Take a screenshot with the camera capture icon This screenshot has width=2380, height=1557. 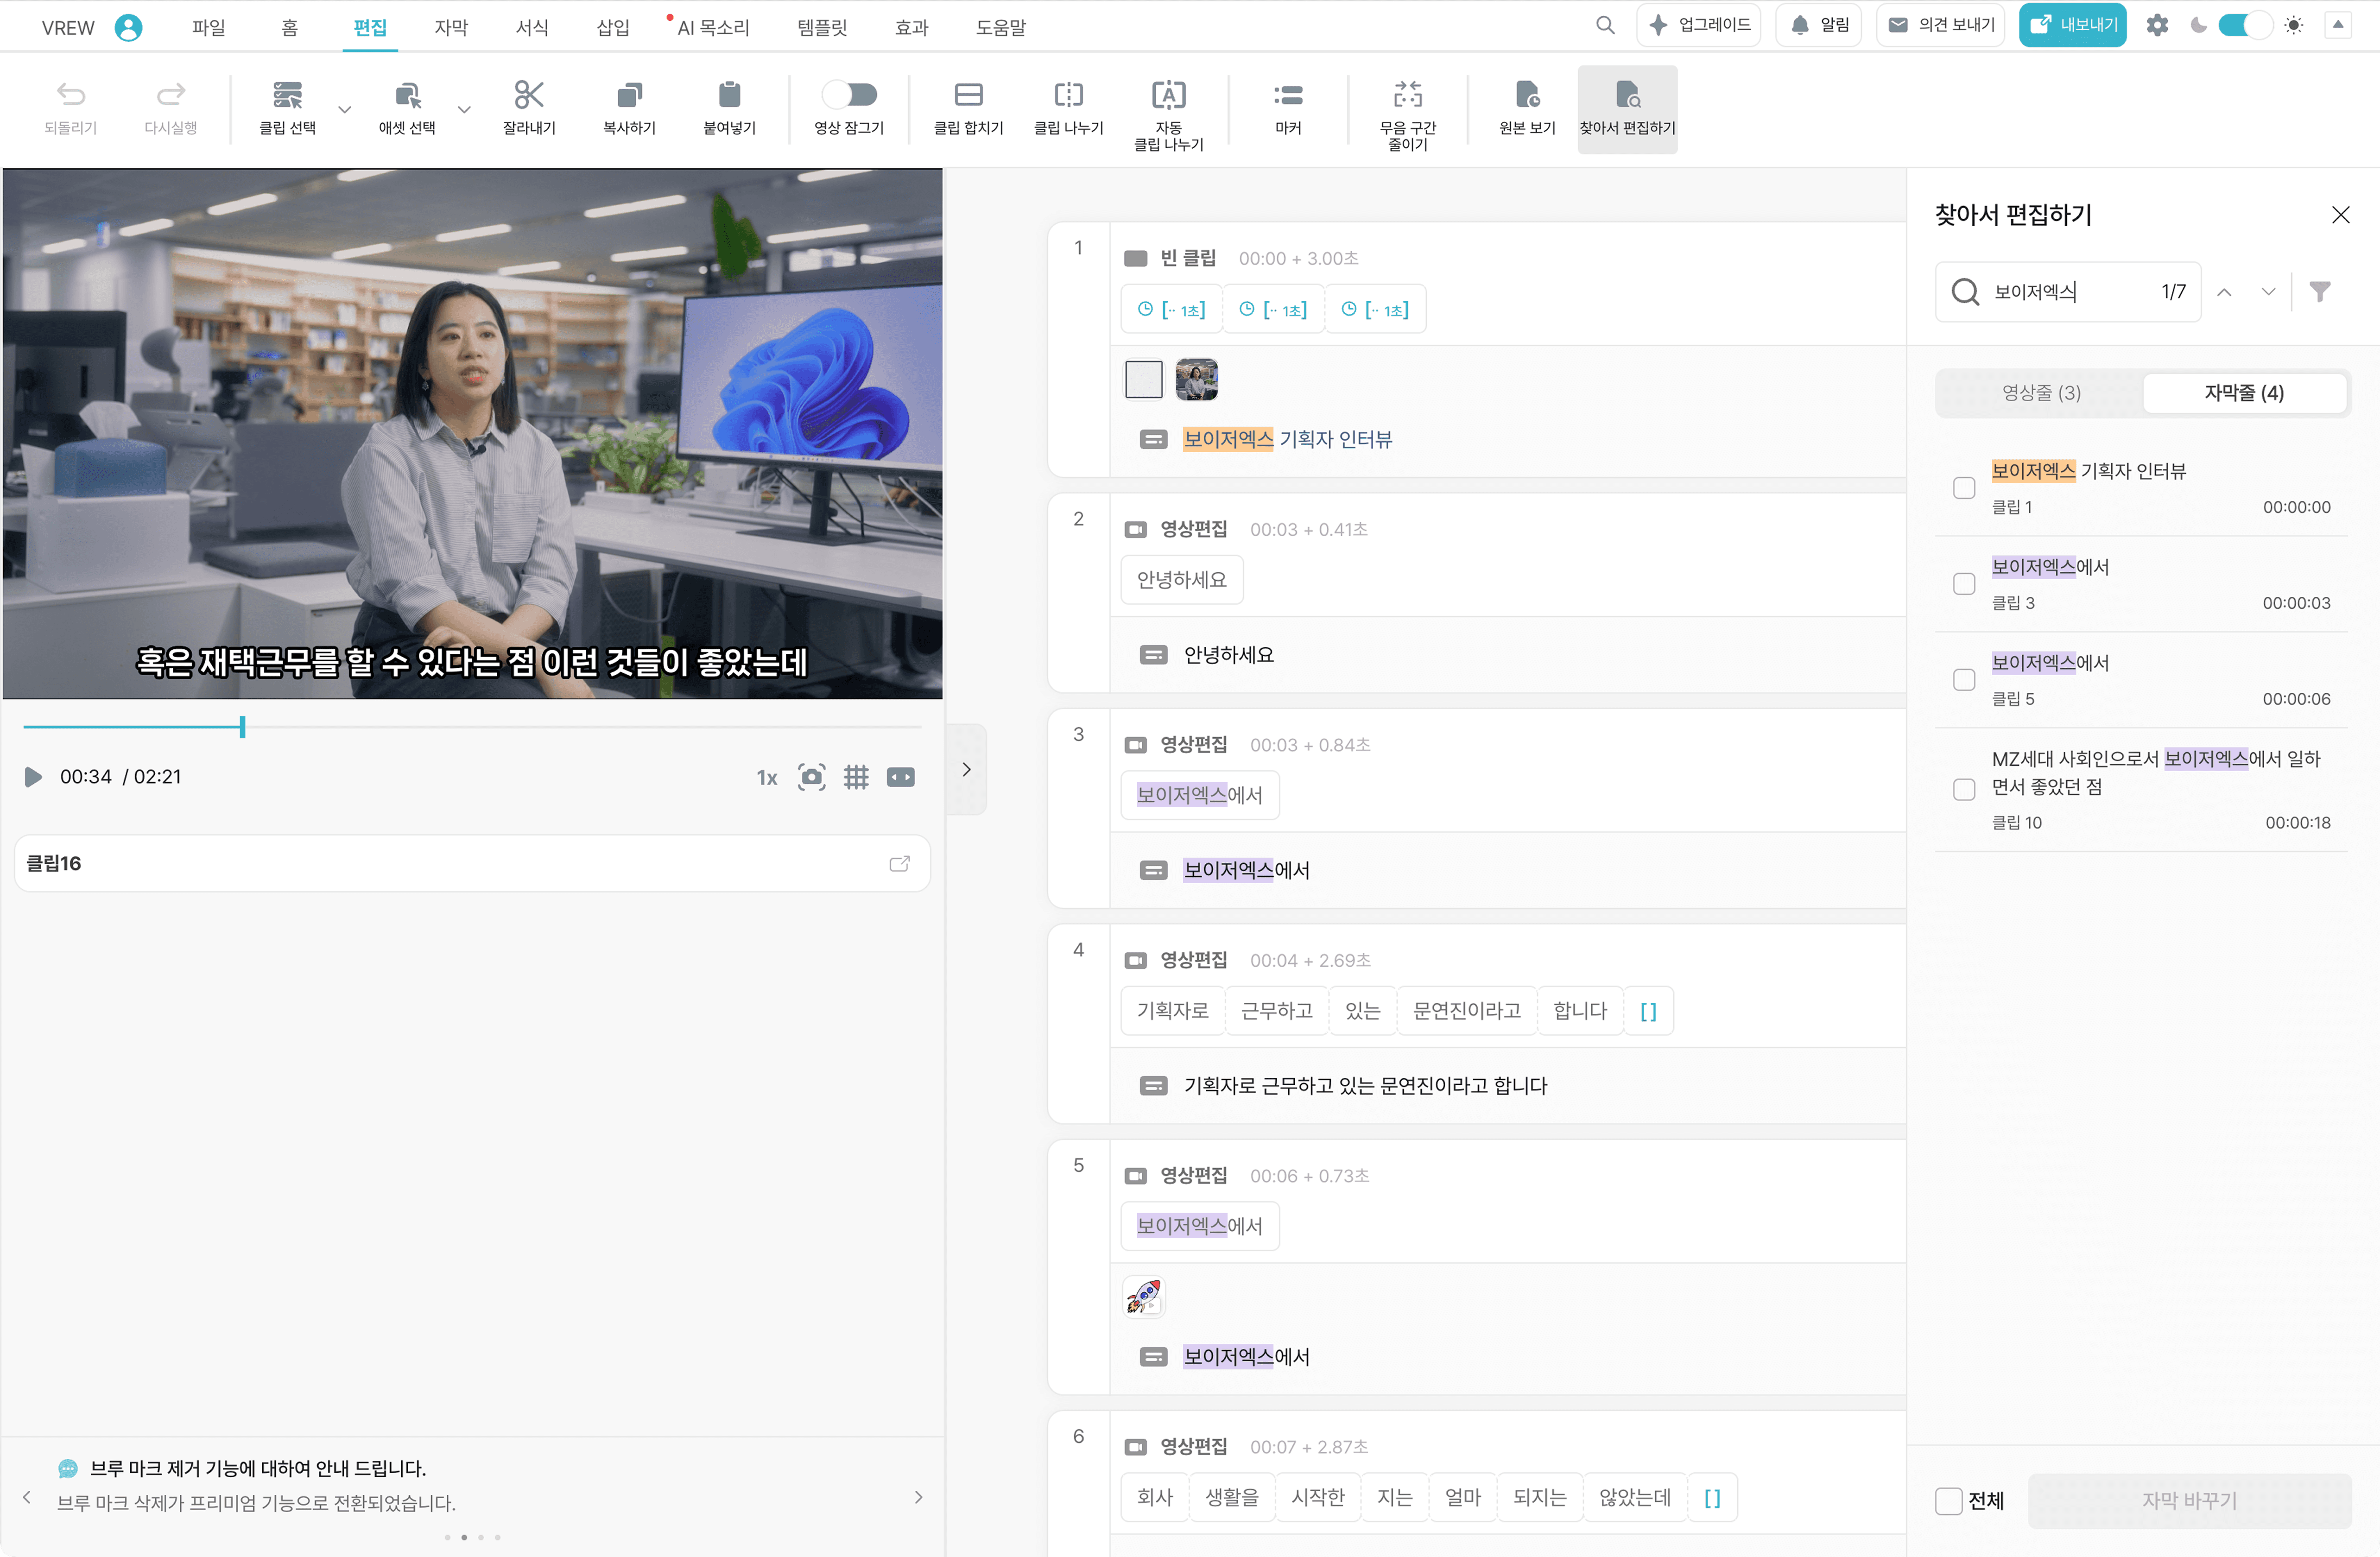click(811, 777)
